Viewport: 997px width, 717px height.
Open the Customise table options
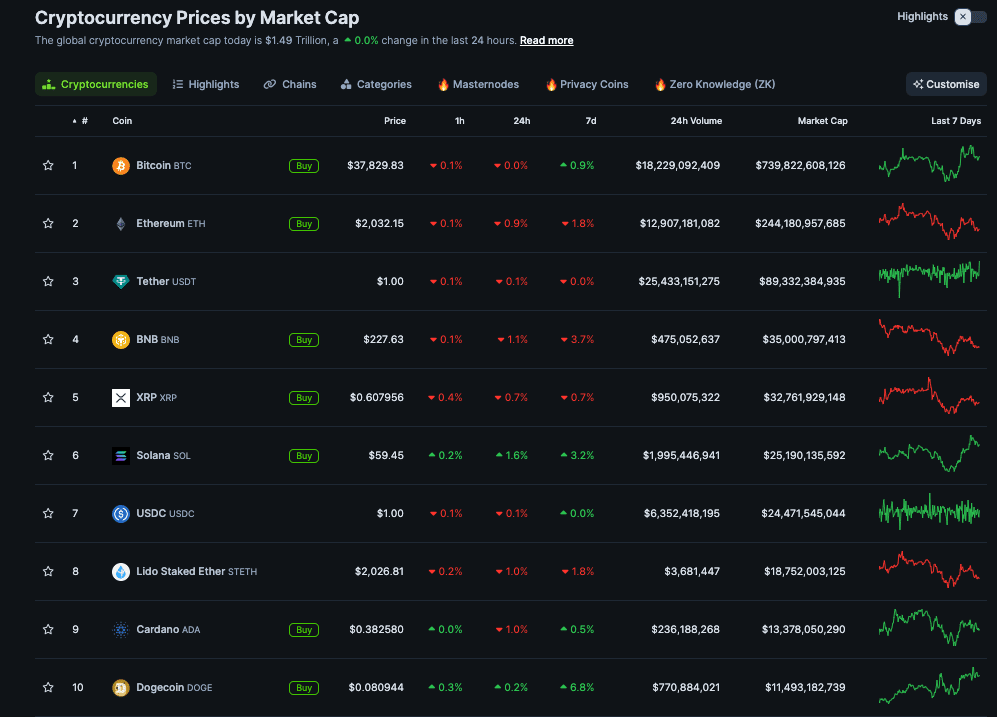(946, 85)
